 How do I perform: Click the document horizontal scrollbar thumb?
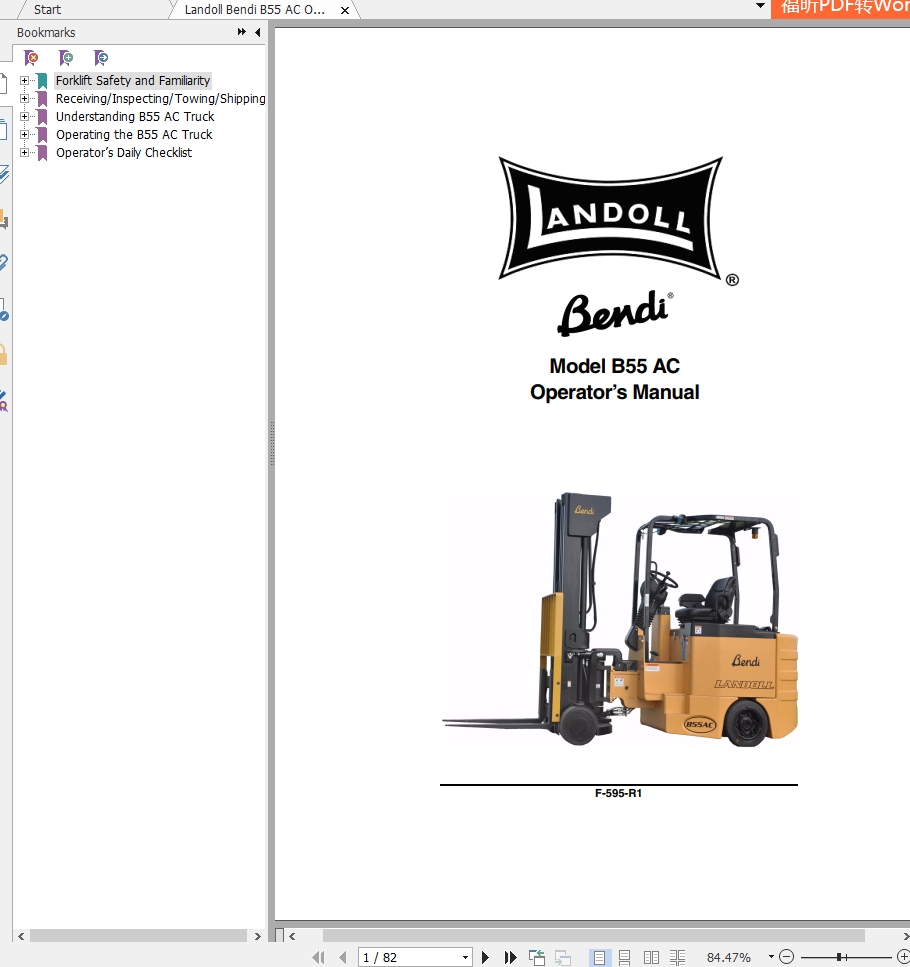coord(594,936)
